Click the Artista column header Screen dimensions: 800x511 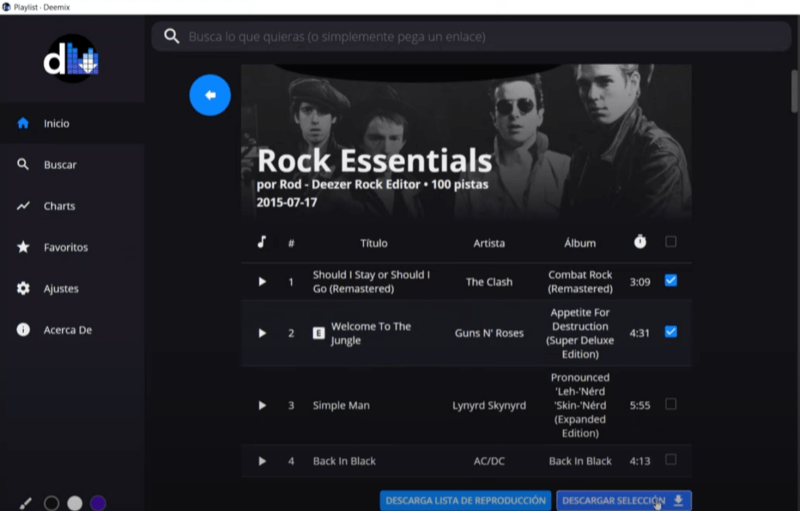pos(489,243)
